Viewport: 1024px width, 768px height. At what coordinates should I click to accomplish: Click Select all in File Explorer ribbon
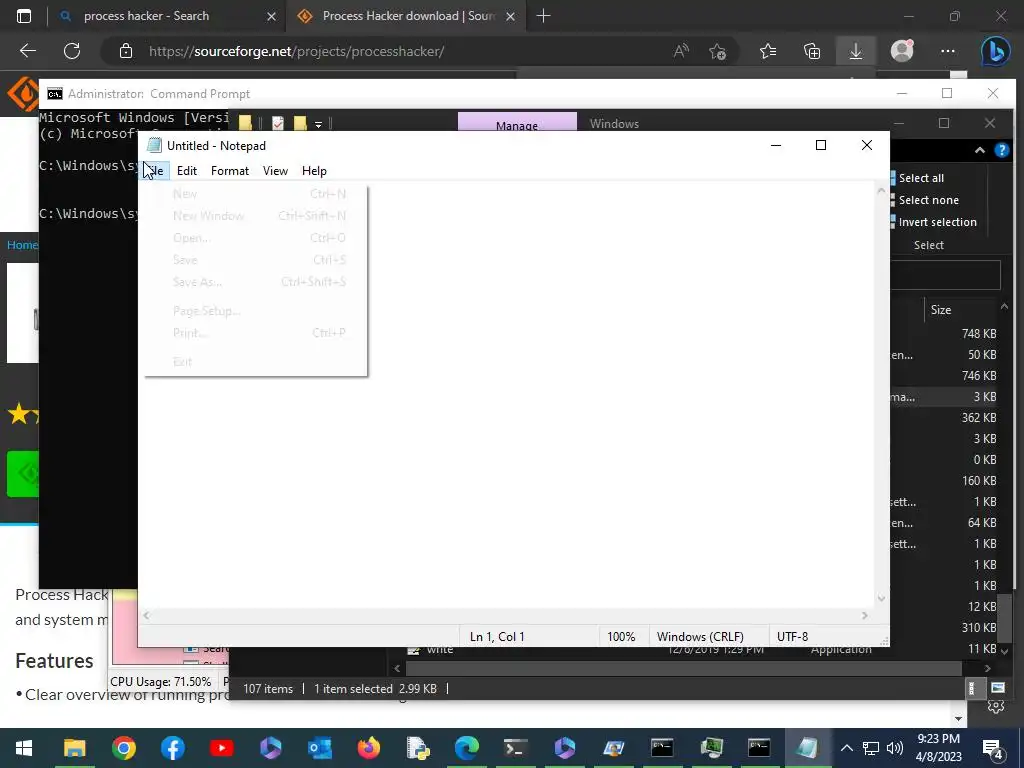click(920, 178)
